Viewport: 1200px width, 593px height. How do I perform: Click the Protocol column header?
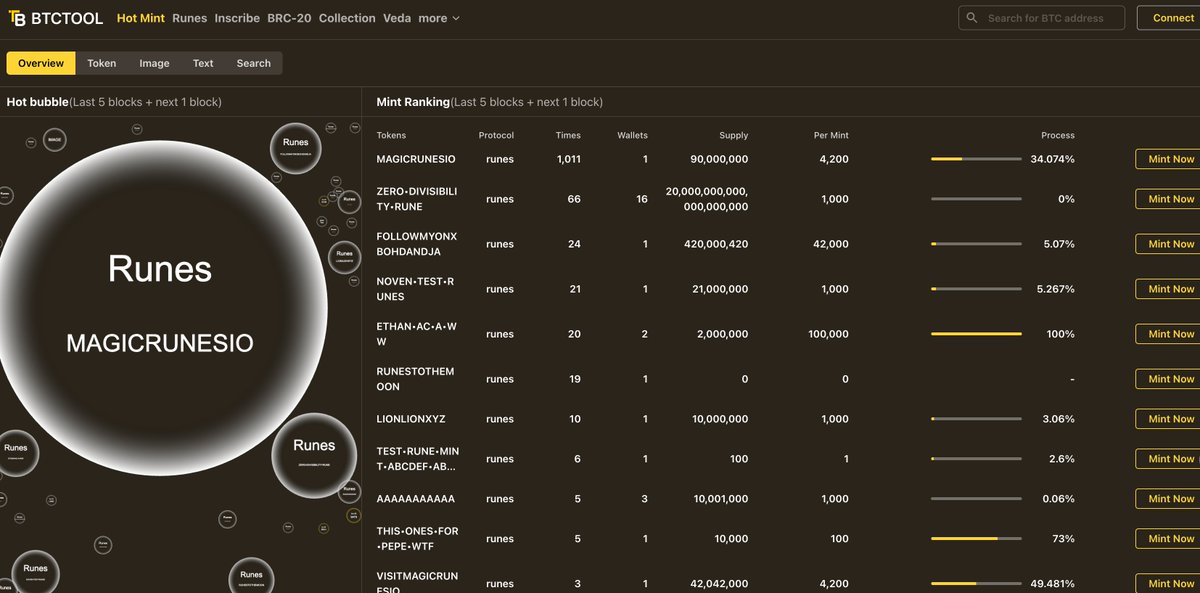pyautogui.click(x=496, y=135)
